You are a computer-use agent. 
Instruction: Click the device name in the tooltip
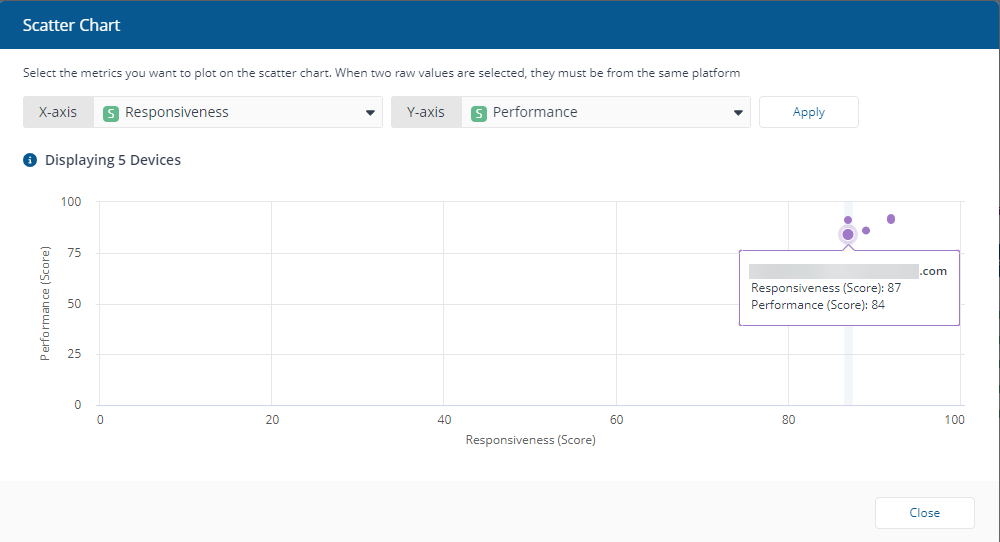tap(847, 271)
